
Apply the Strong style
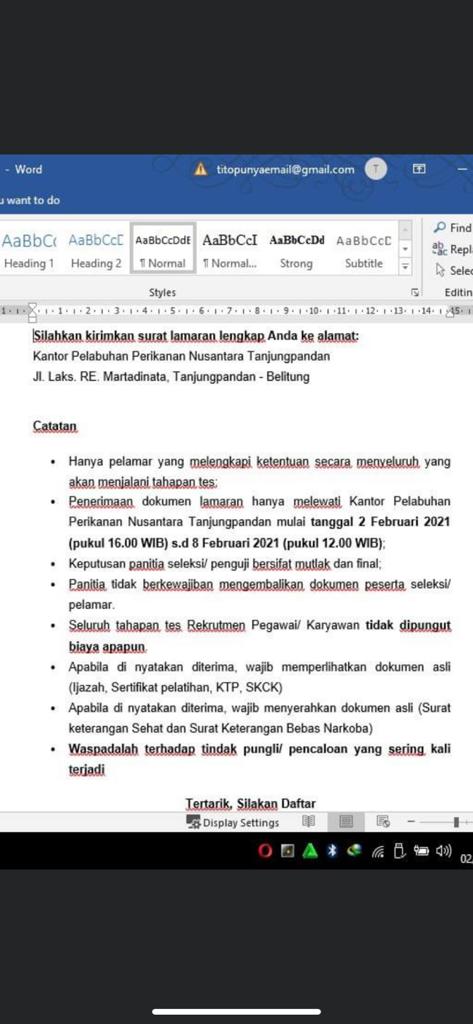click(x=297, y=252)
